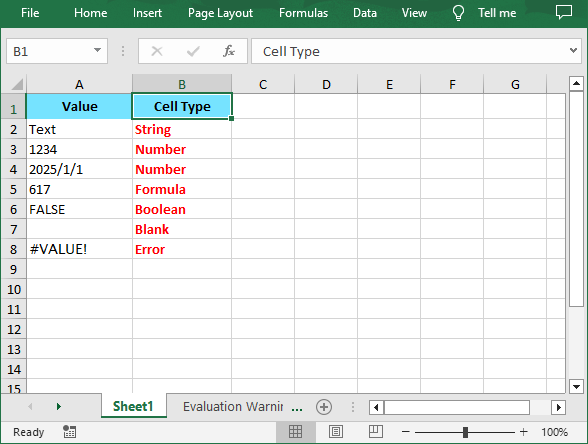This screenshot has width=588, height=444.
Task: Click the red Blank cell
Action: pyautogui.click(x=182, y=229)
